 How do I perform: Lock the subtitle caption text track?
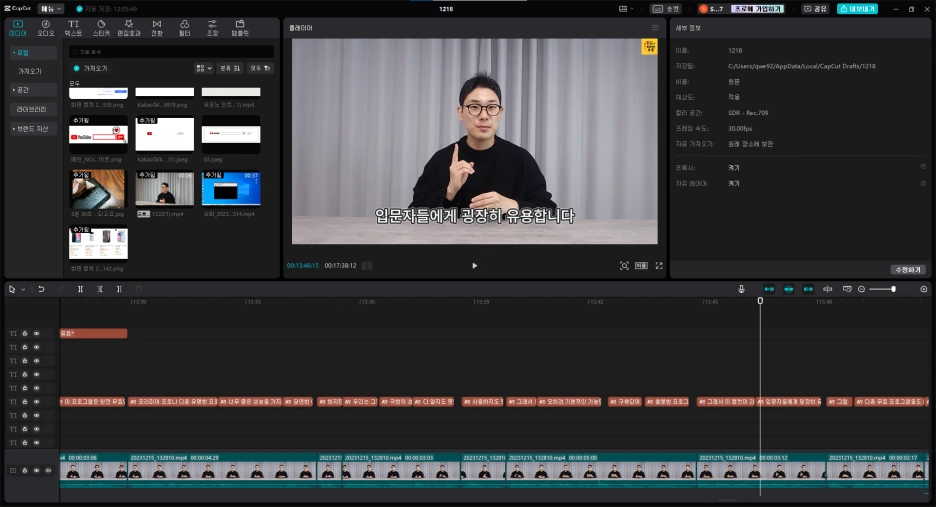coord(24,402)
